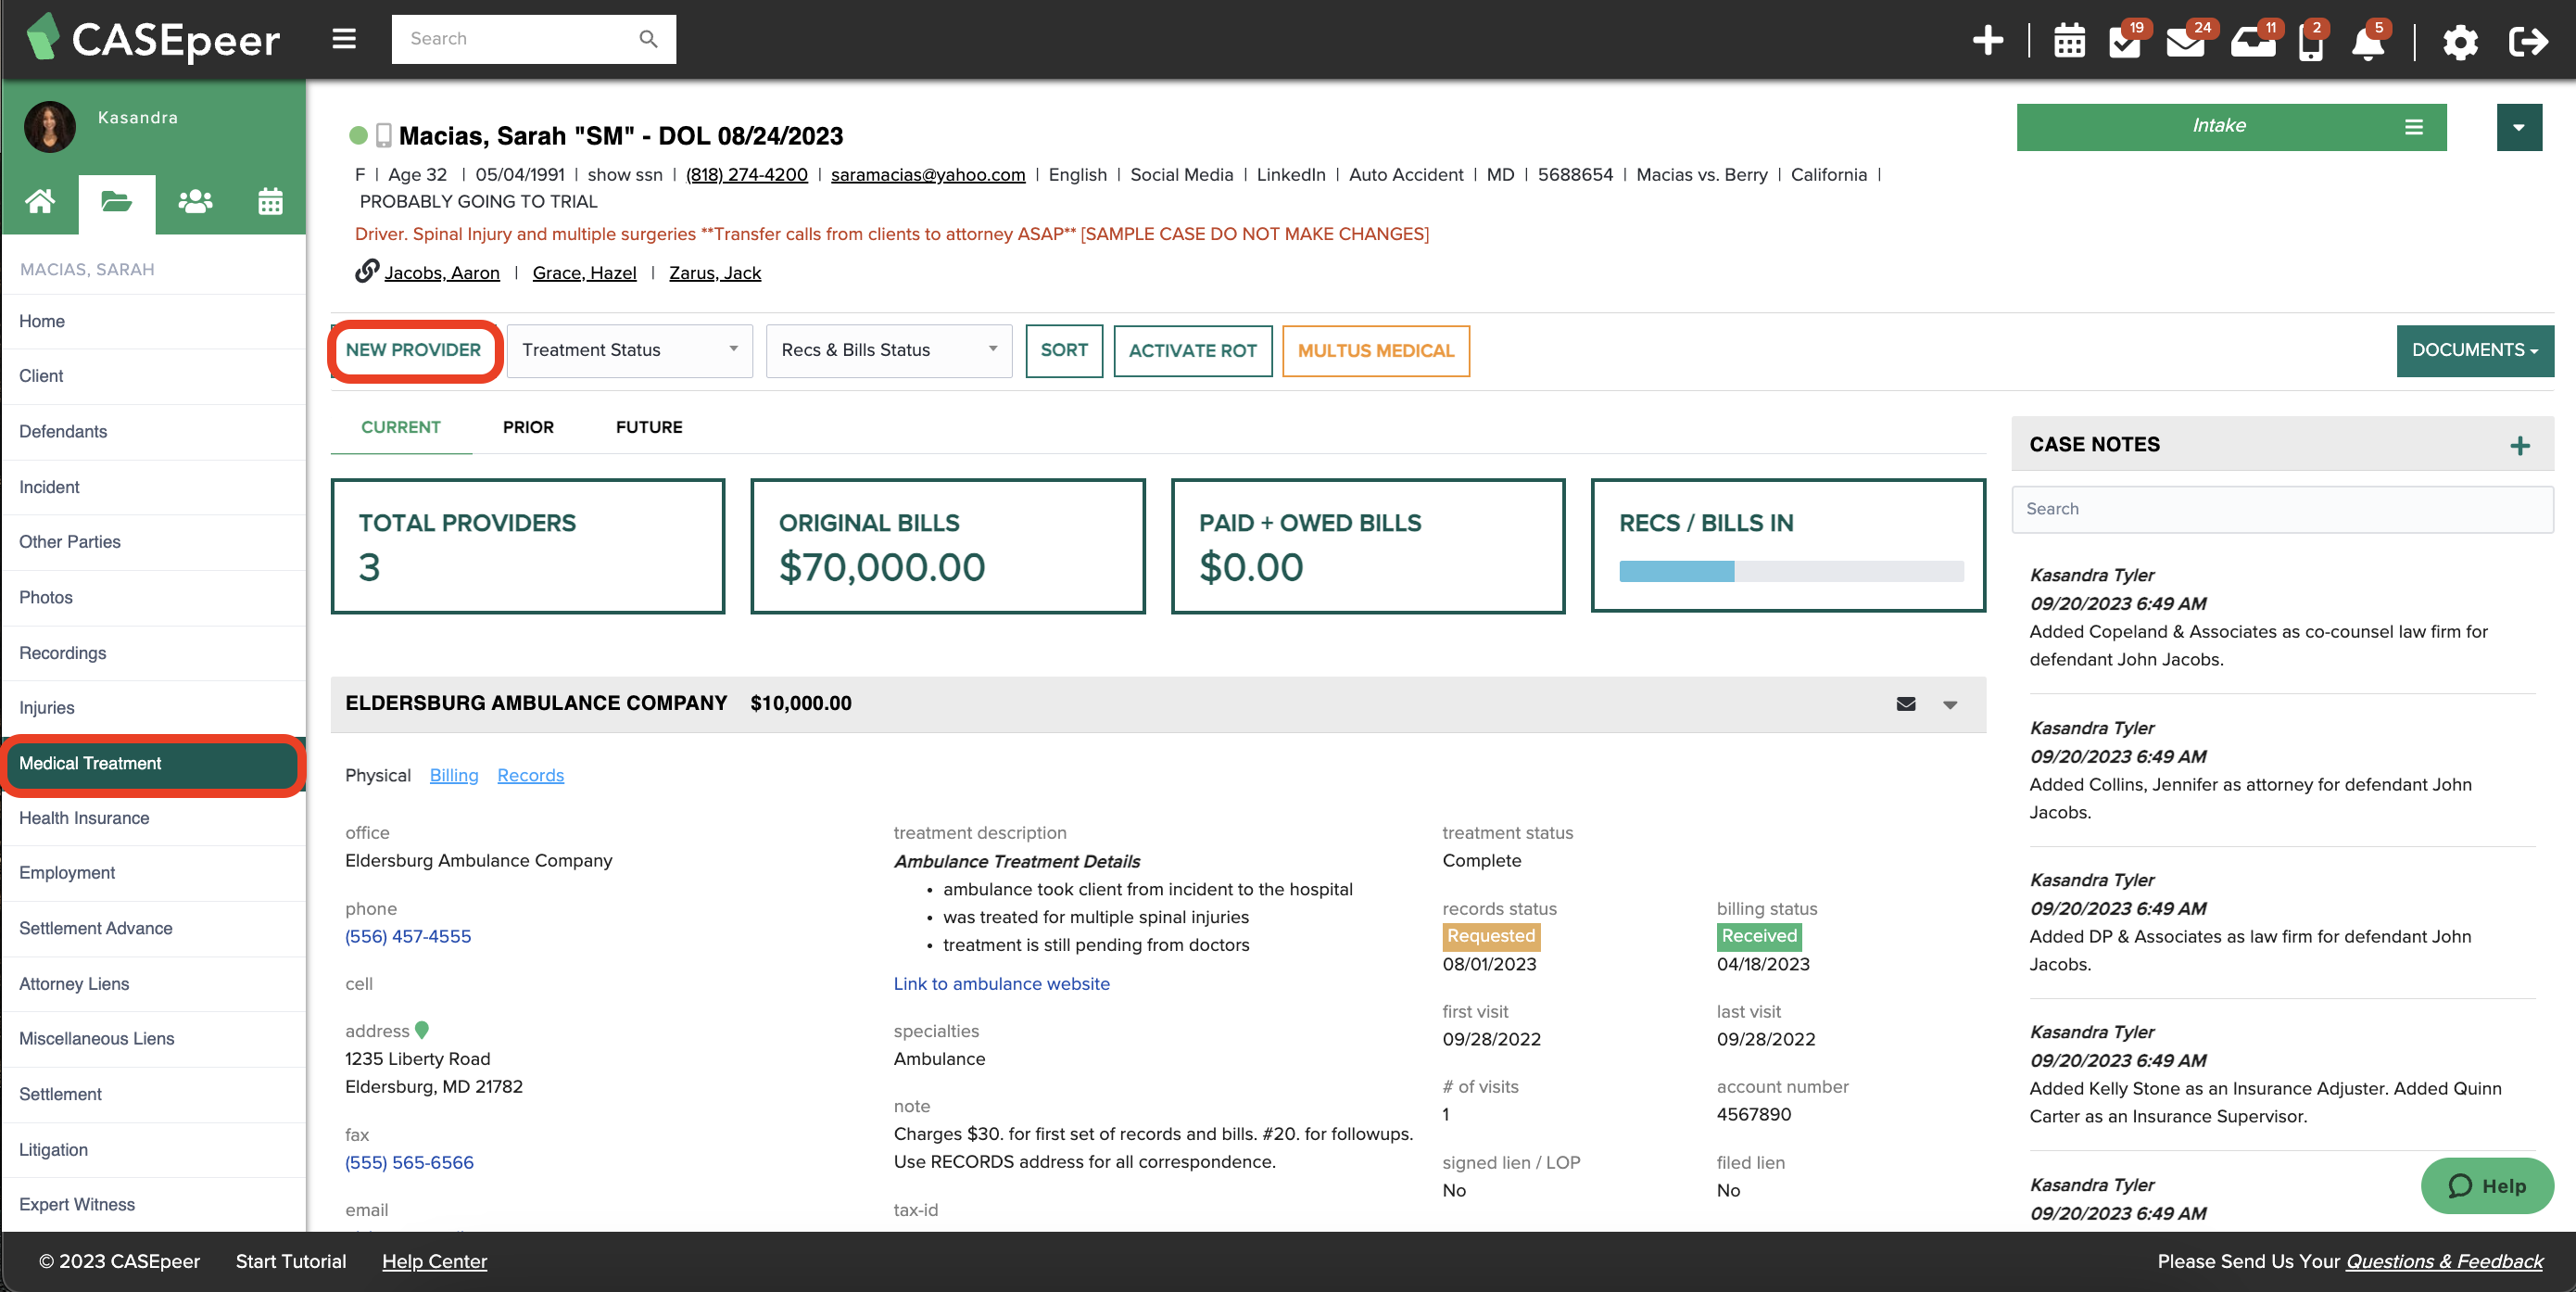Expand the Eldersburg Ambulance row caret
Viewport: 2576px width, 1292px height.
point(1950,705)
